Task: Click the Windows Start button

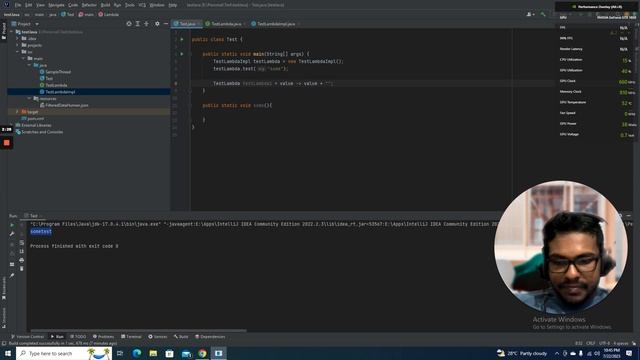Action: pos(8,353)
